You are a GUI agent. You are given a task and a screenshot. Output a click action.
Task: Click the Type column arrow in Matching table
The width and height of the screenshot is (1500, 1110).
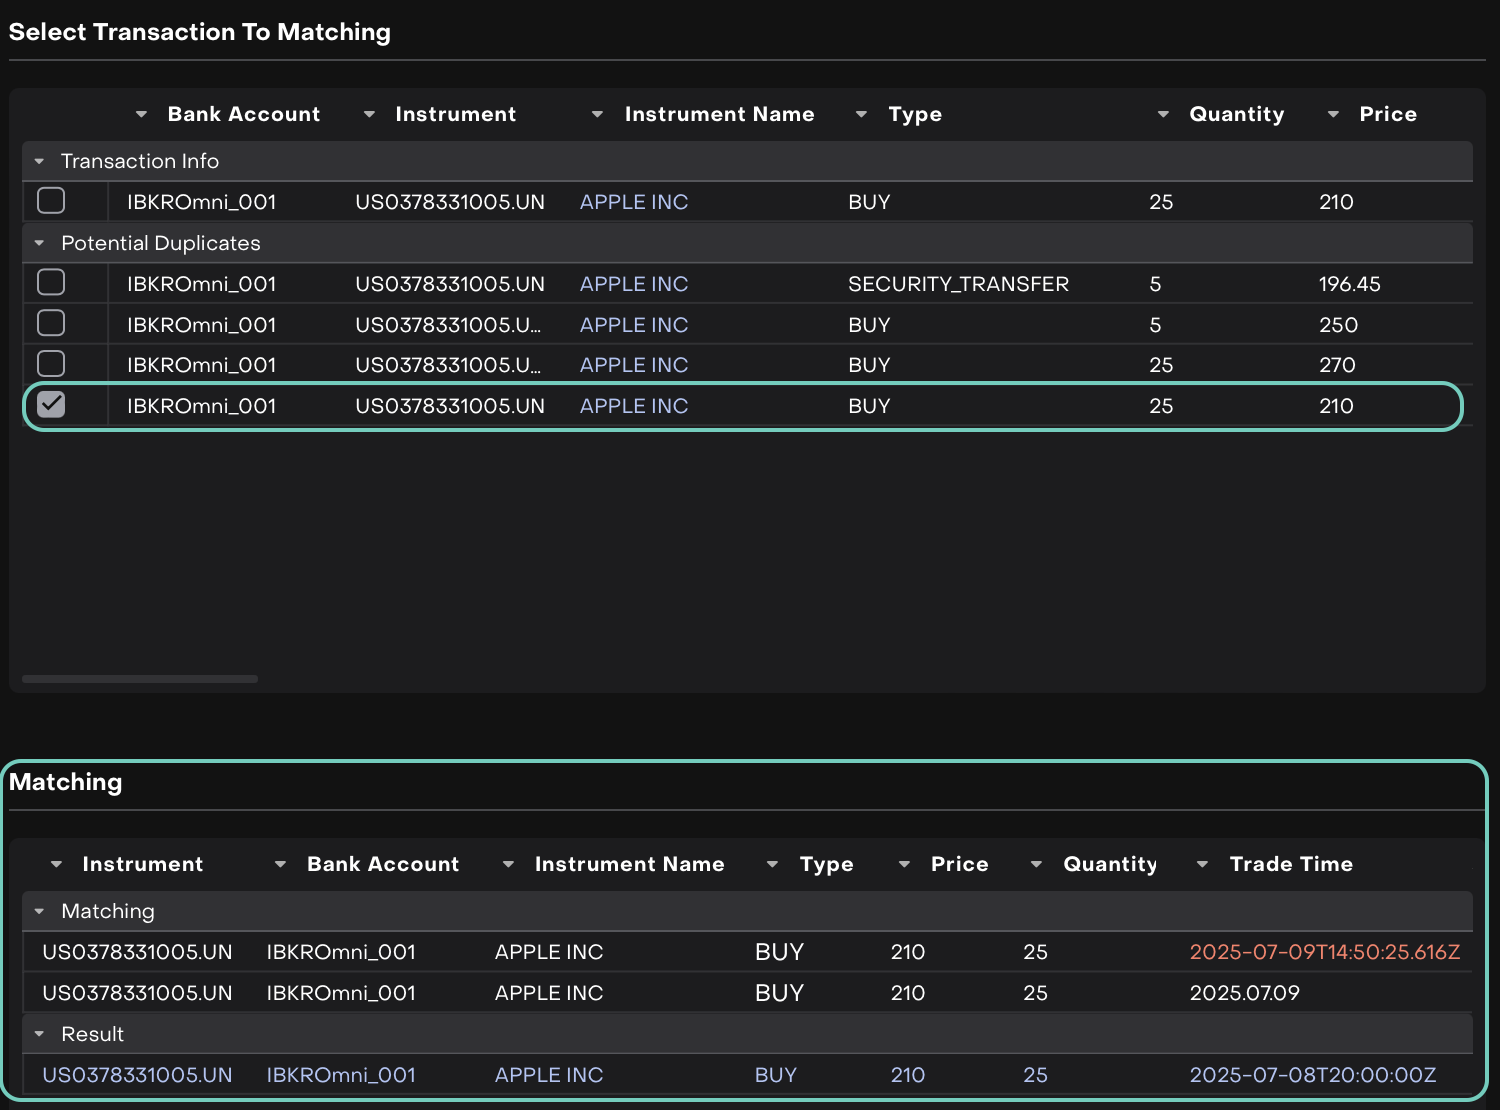(772, 865)
